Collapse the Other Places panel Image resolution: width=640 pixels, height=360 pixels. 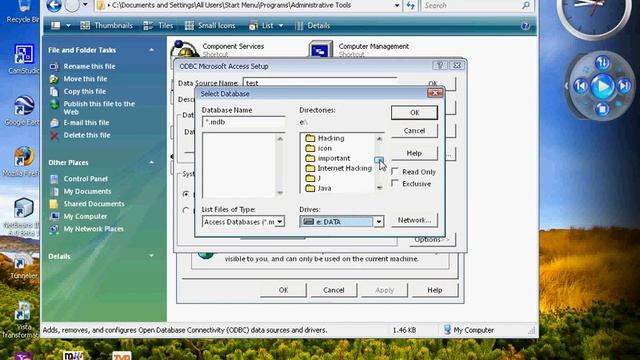click(151, 162)
